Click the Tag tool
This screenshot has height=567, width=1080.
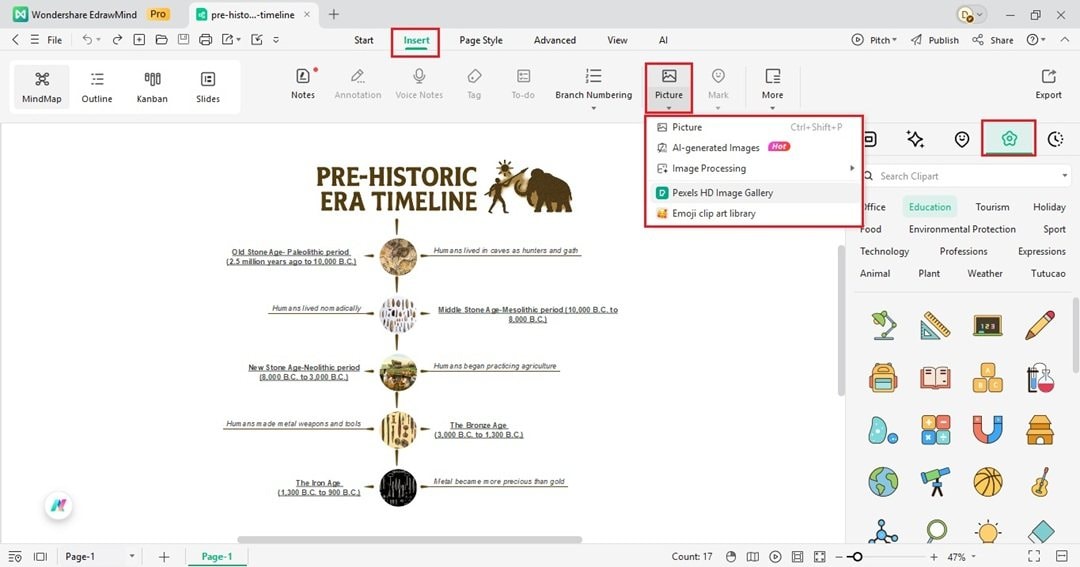click(x=474, y=84)
